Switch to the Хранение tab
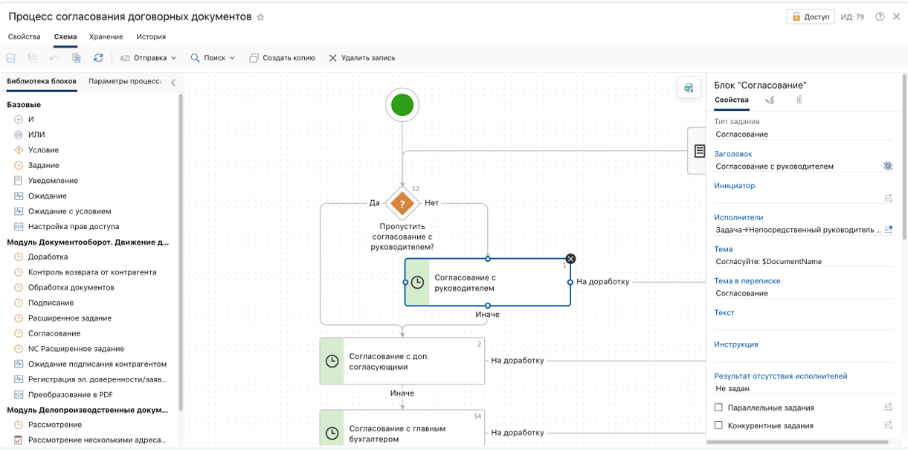908x450 pixels. [106, 37]
